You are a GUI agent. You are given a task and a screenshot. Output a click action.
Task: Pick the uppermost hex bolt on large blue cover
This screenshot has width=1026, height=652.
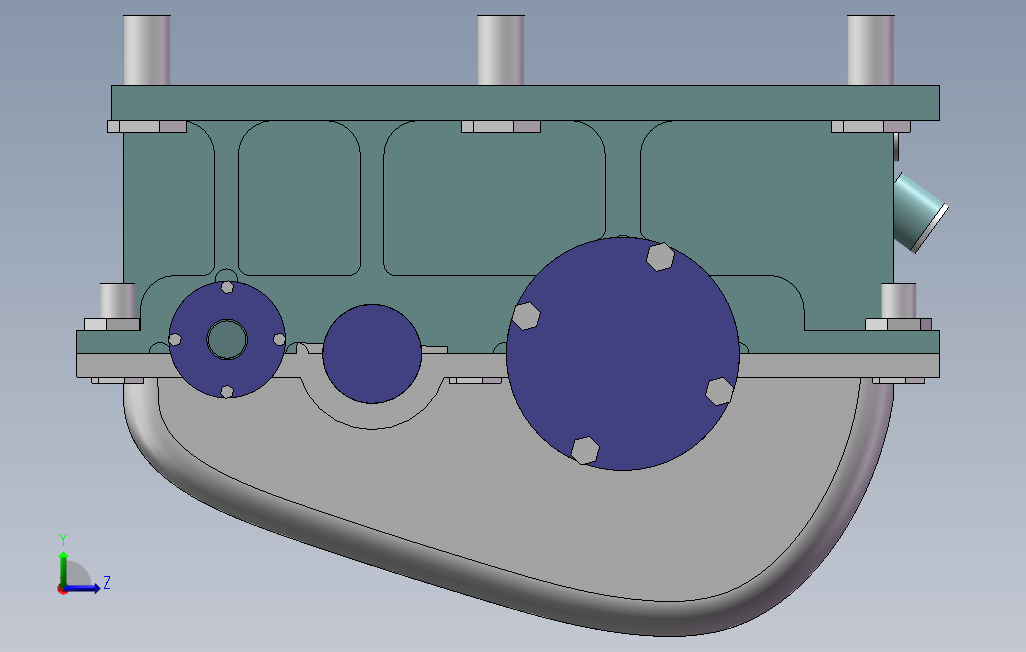[660, 257]
